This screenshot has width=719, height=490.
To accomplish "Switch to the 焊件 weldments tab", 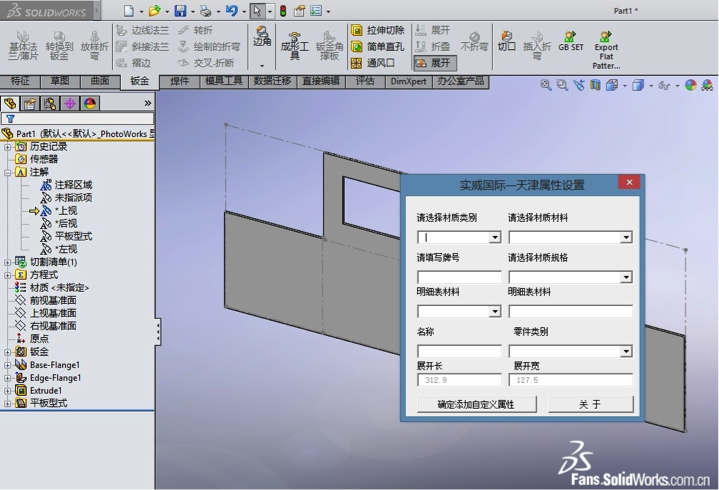I will 179,81.
